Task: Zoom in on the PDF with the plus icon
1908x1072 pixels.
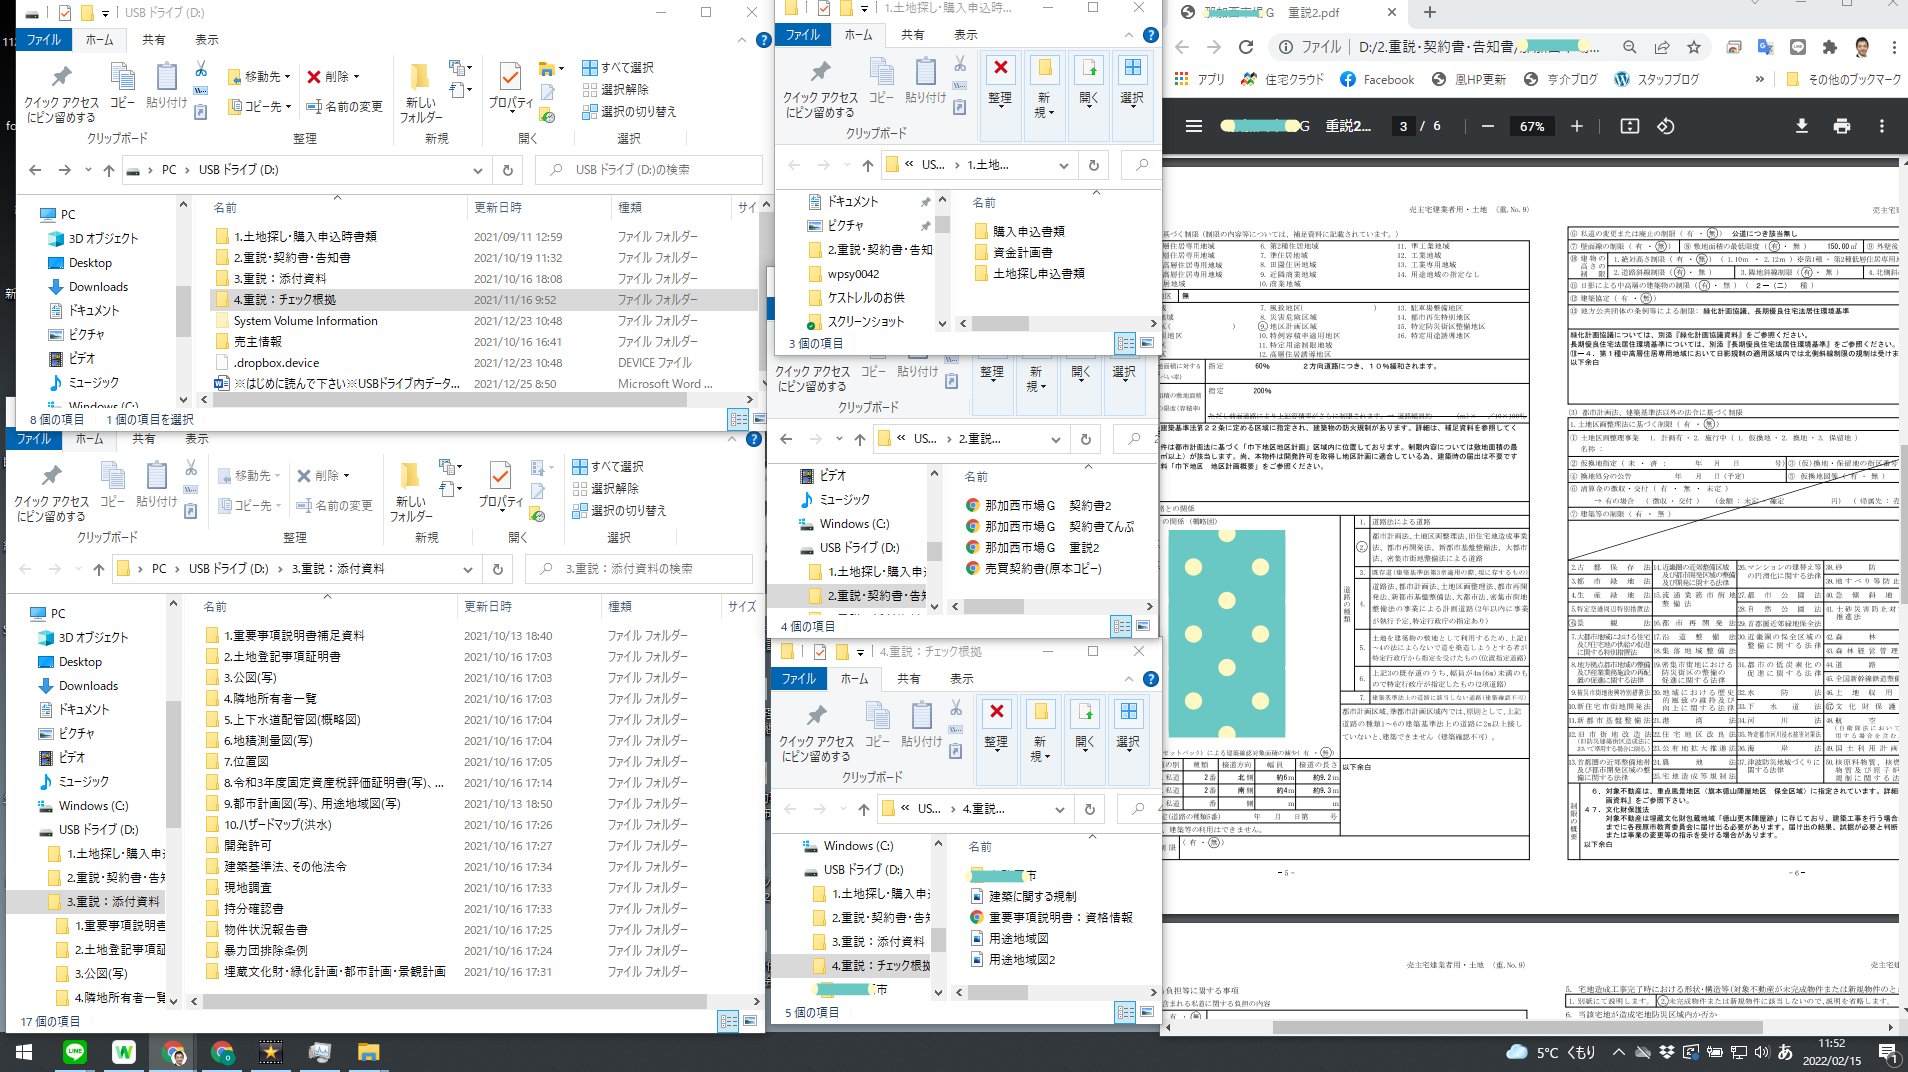Action: pos(1577,126)
